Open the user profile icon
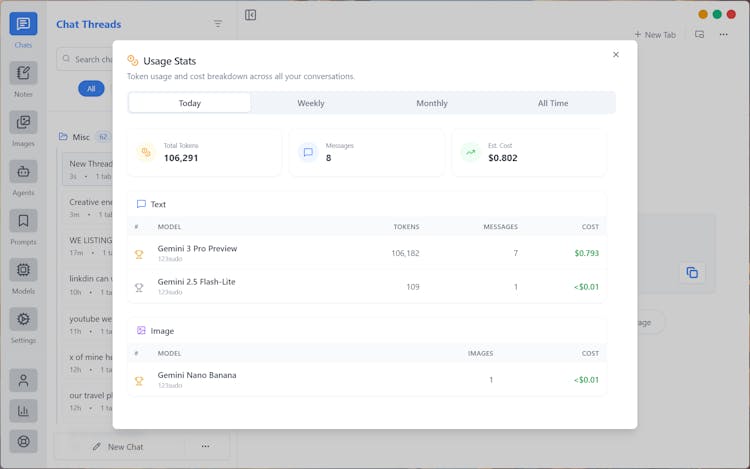Viewport: 750px width, 469px height. (23, 380)
